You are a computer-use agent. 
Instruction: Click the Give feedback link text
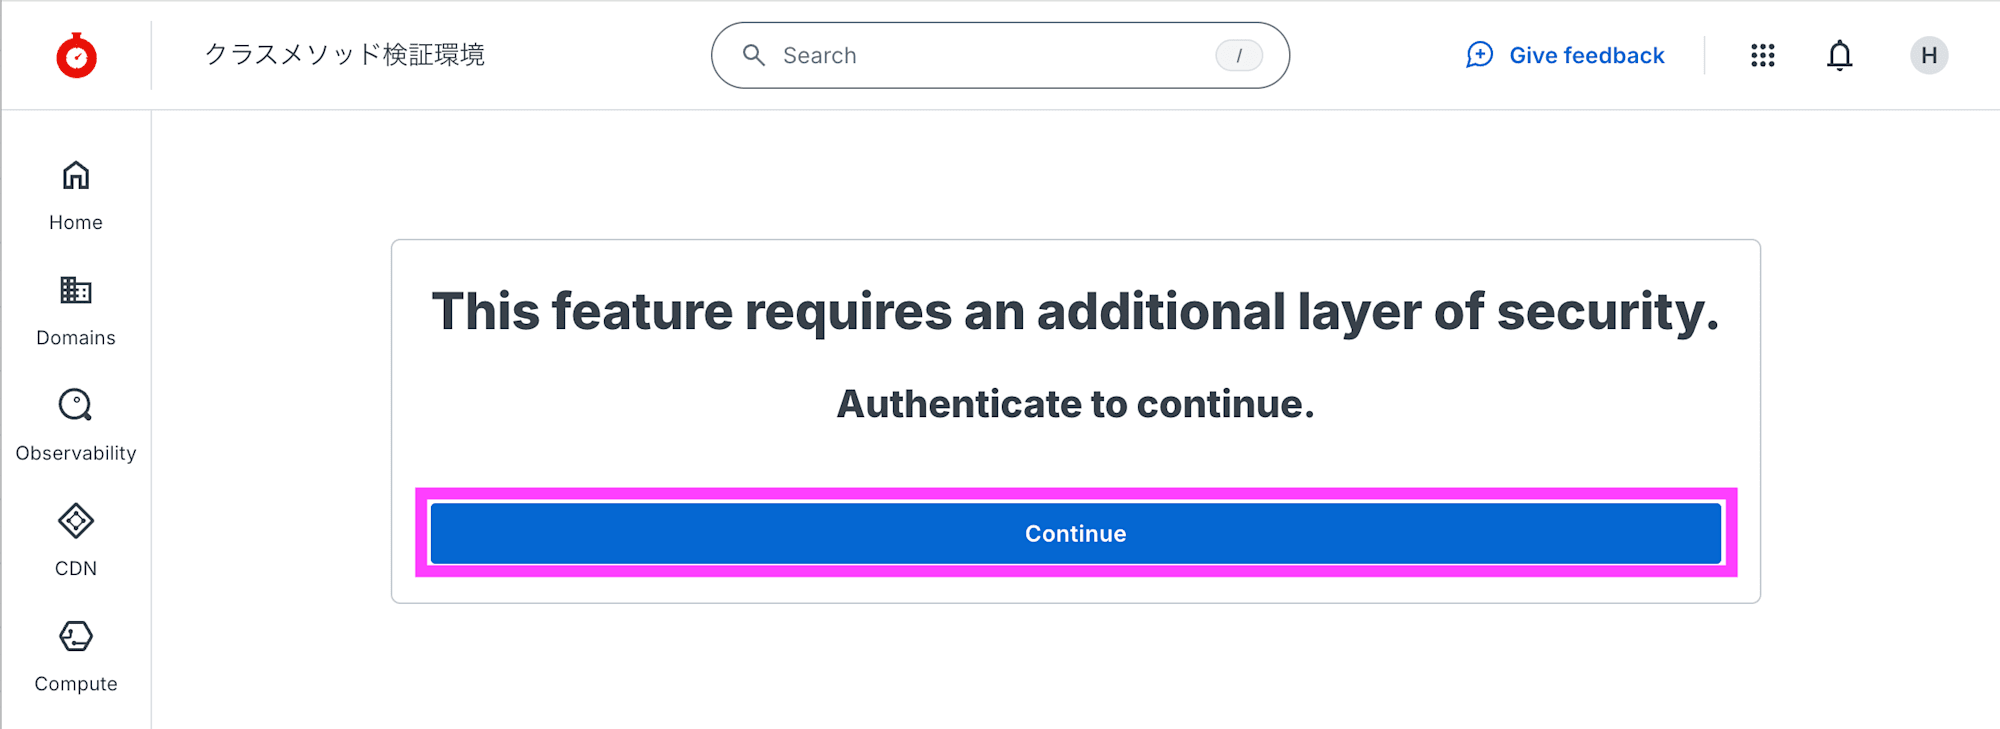(1586, 56)
